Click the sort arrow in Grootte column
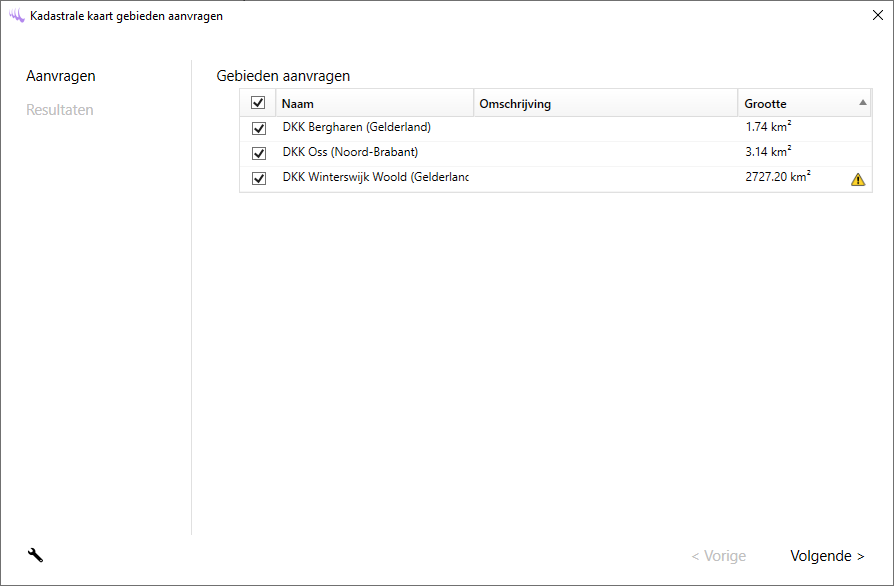Screen dimensions: 894x586 tap(862, 103)
